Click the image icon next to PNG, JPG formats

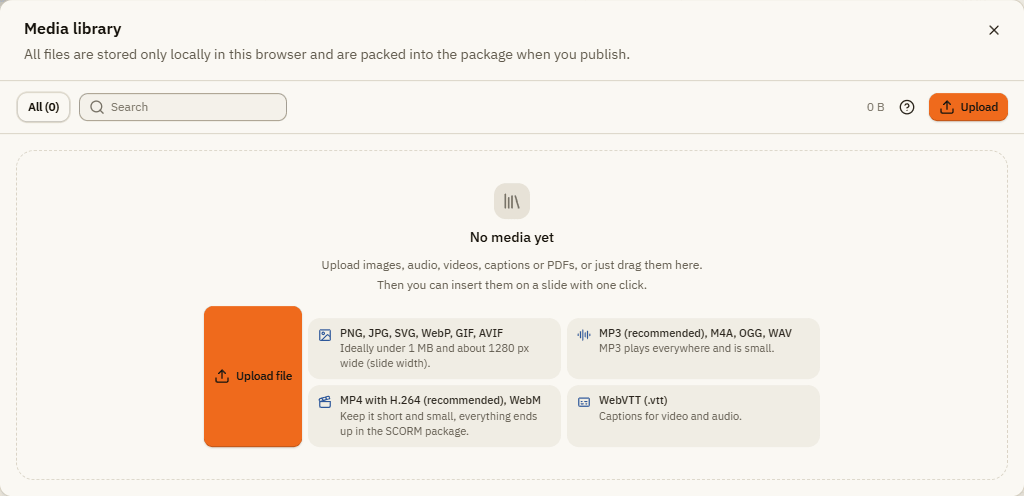[325, 335]
